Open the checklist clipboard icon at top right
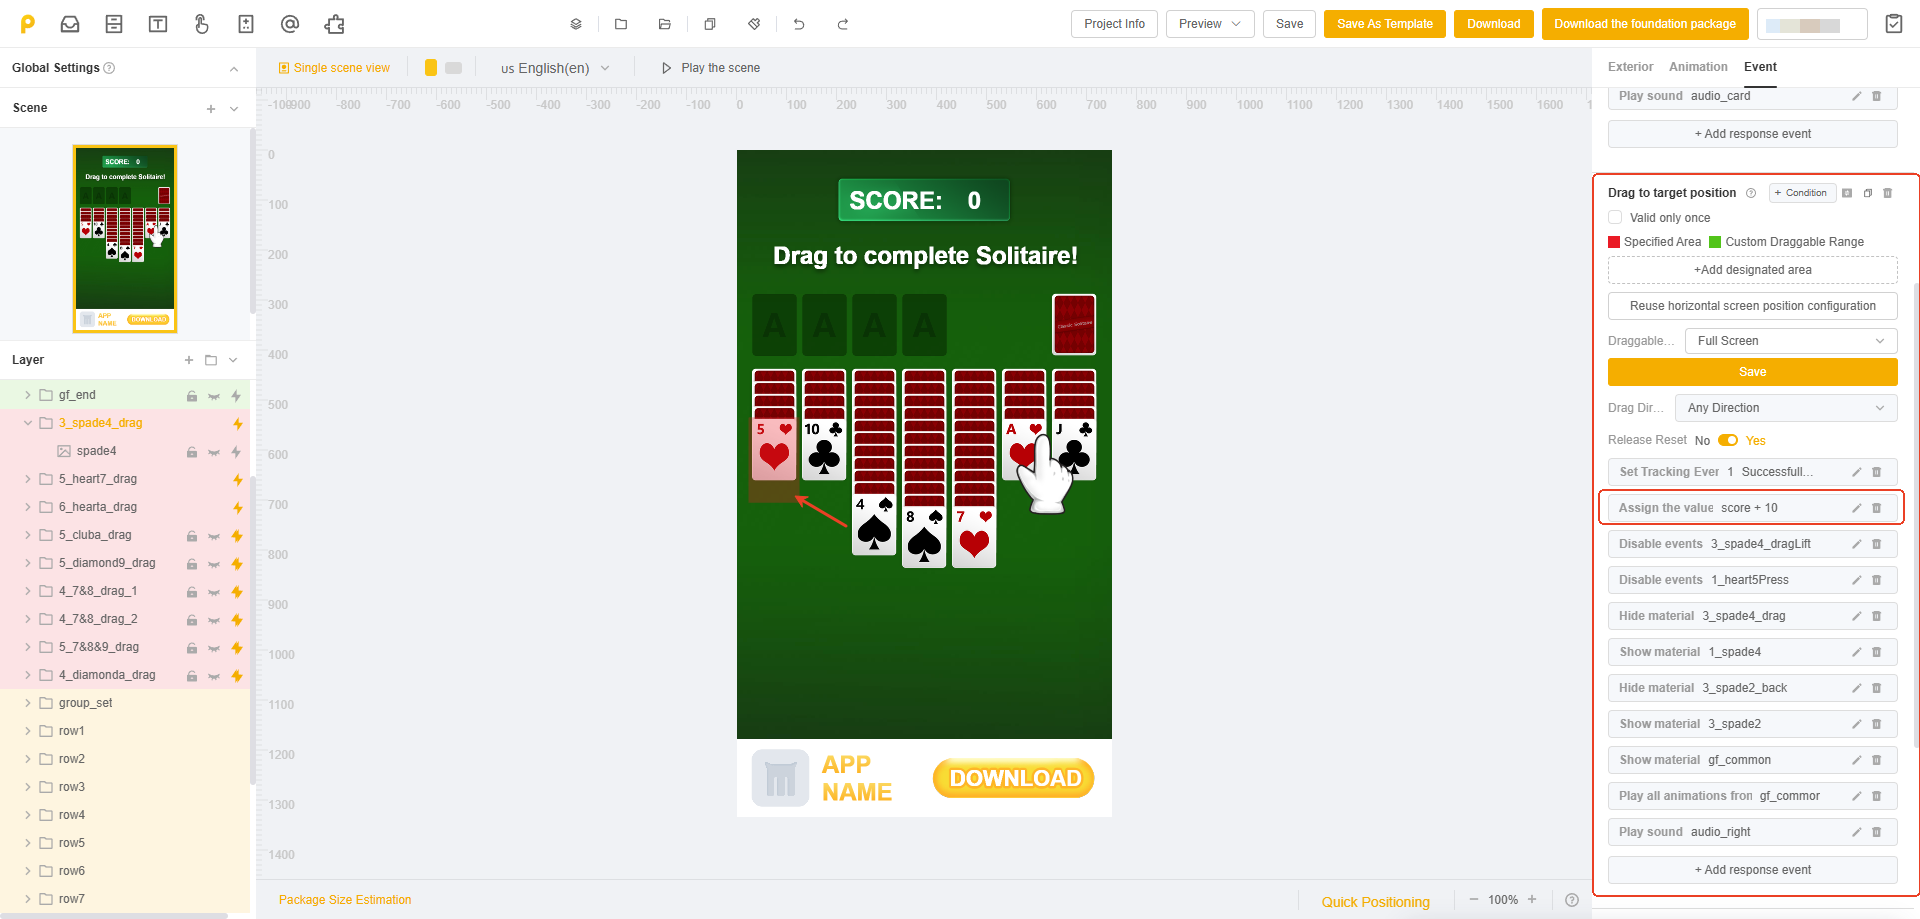The image size is (1920, 919). (1894, 24)
